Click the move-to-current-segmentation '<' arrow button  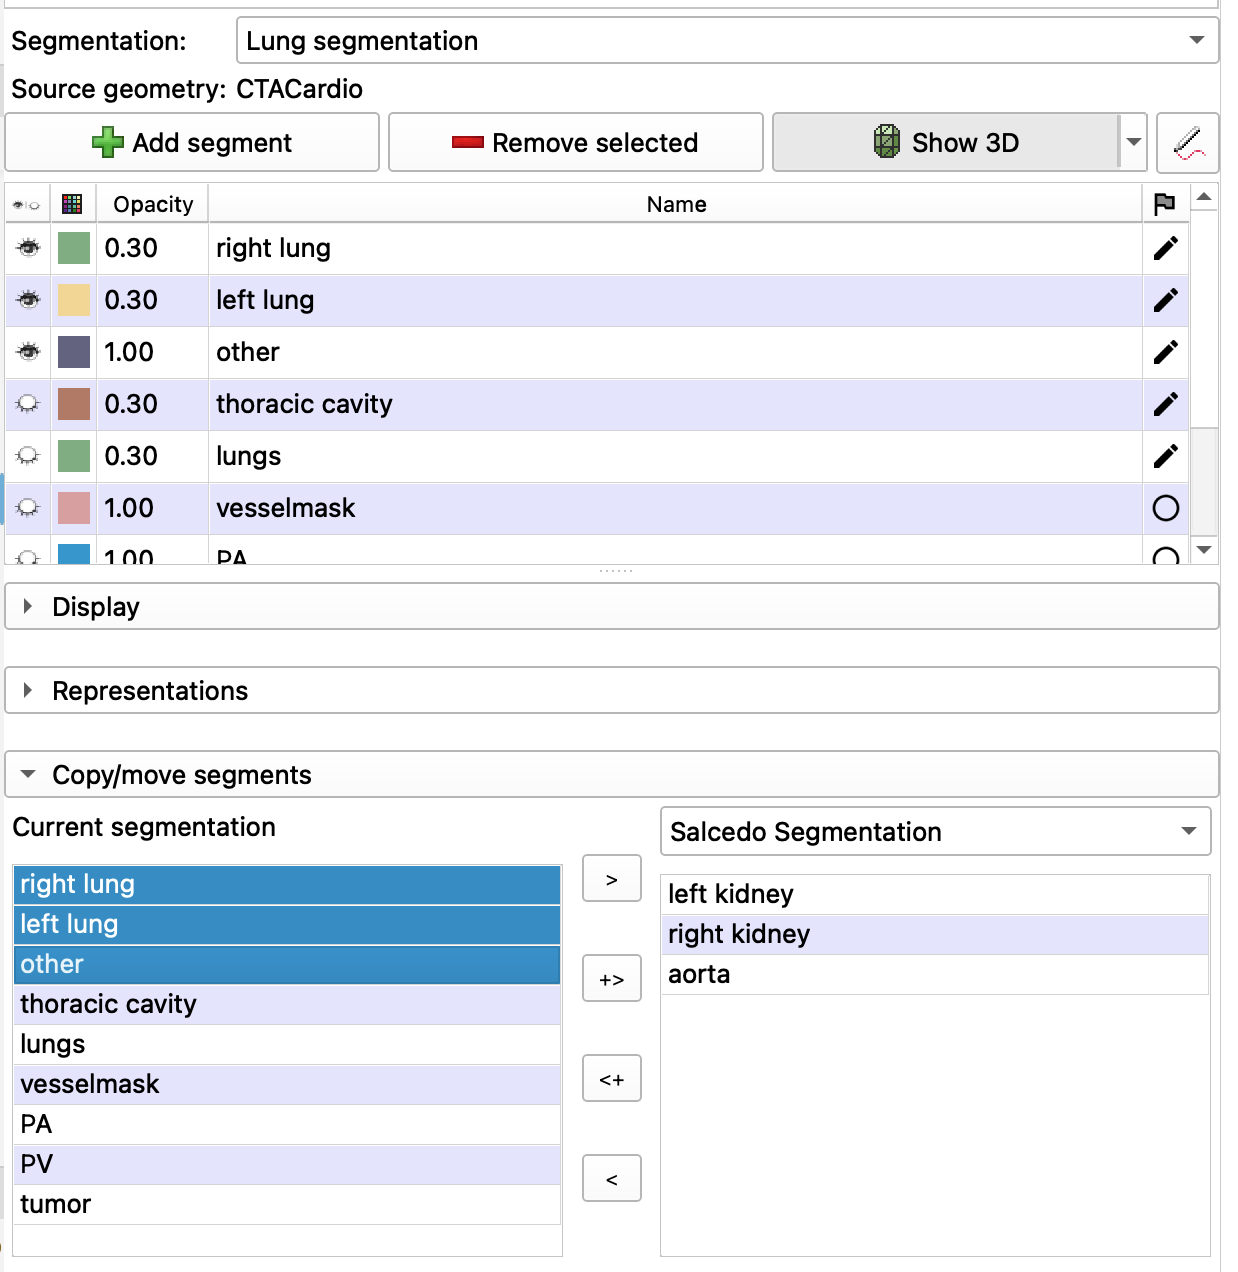pyautogui.click(x=611, y=1180)
